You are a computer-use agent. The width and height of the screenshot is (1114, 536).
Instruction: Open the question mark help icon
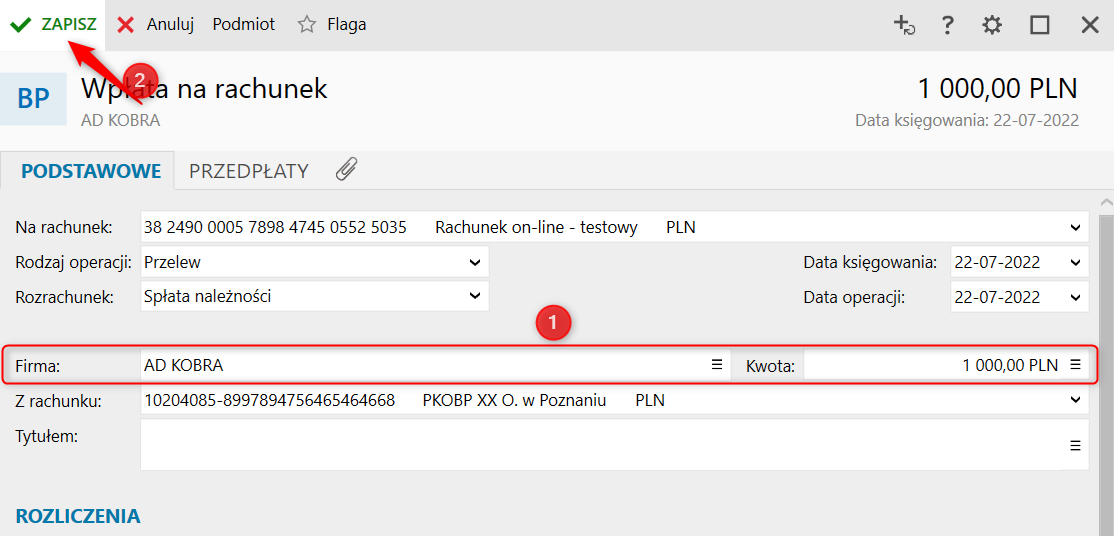click(x=947, y=25)
